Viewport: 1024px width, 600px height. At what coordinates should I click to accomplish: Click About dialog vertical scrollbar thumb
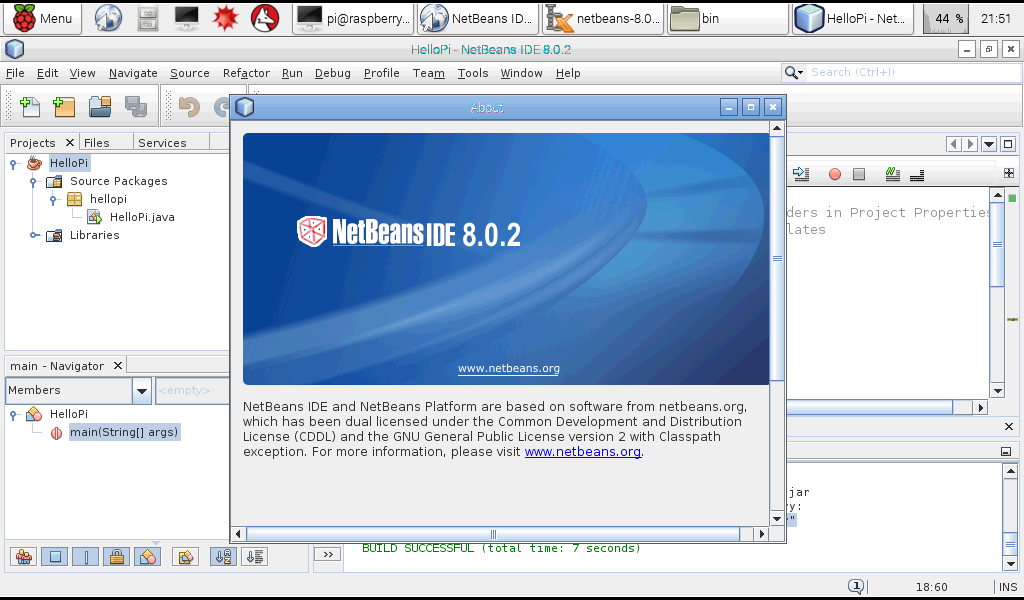(776, 258)
